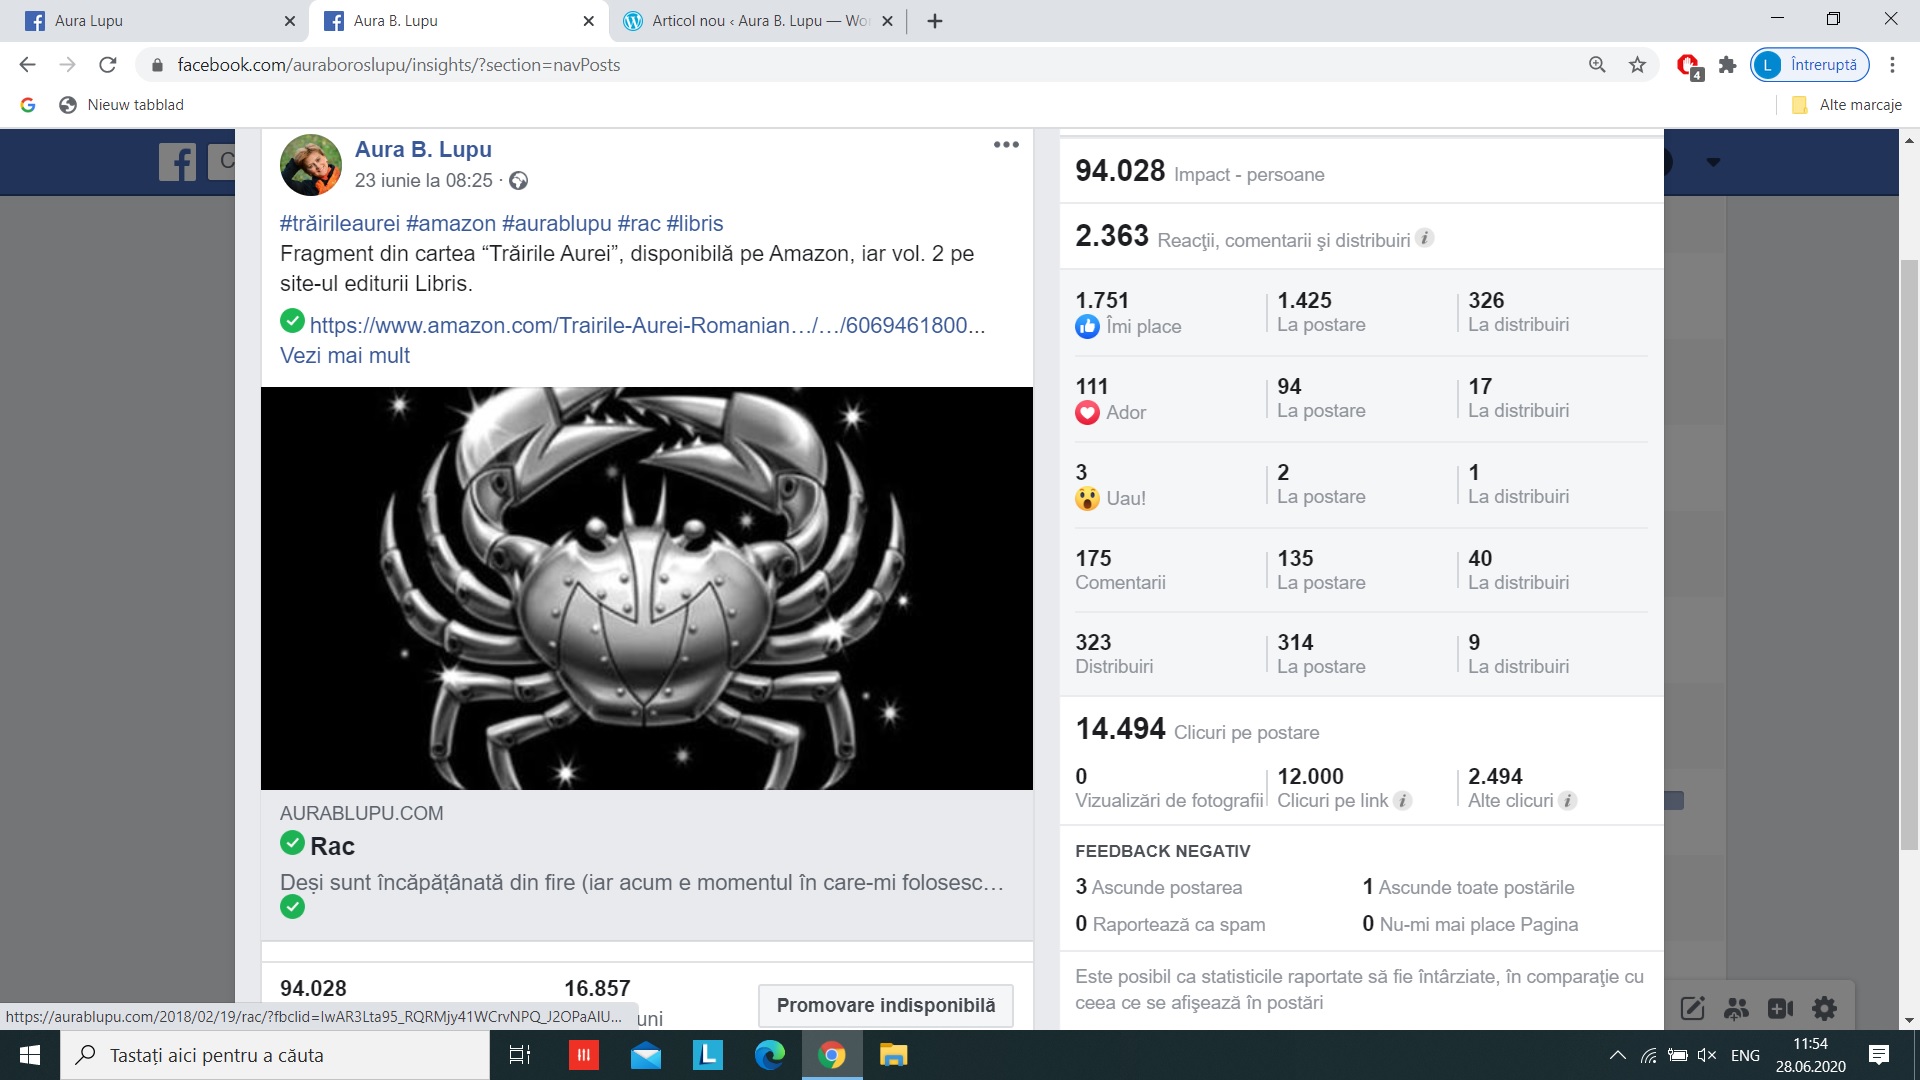Click info icon beside Clicuri pe link
The width and height of the screenshot is (1920, 1080).
[1403, 800]
